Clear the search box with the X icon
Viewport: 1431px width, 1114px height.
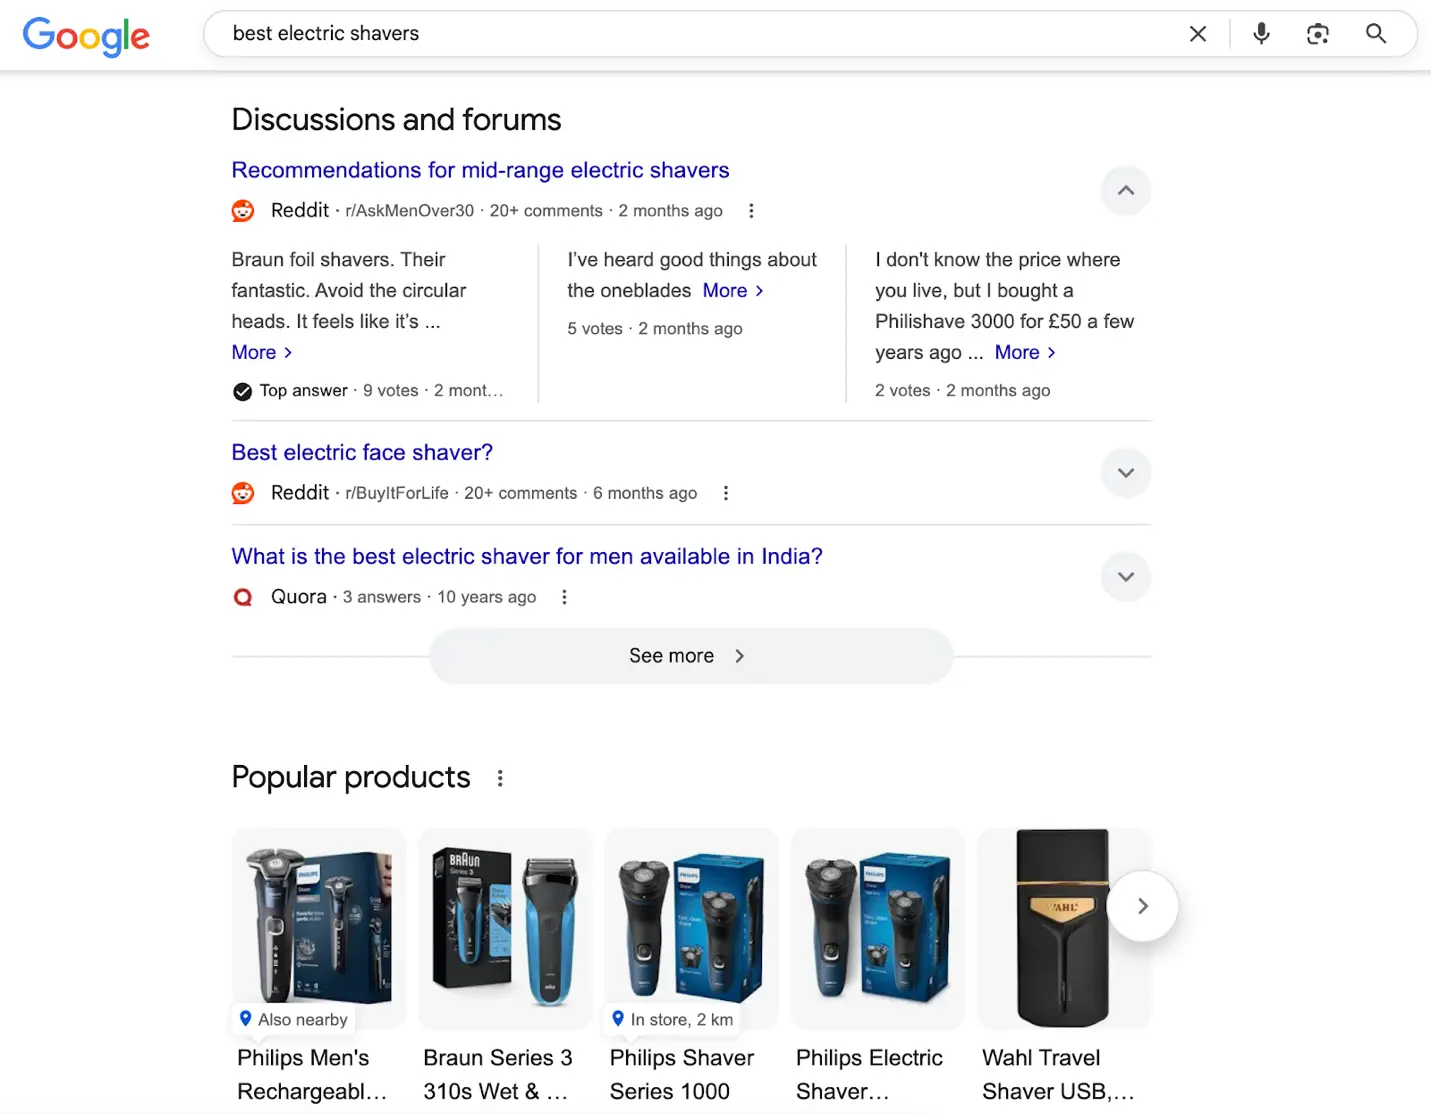tap(1197, 34)
